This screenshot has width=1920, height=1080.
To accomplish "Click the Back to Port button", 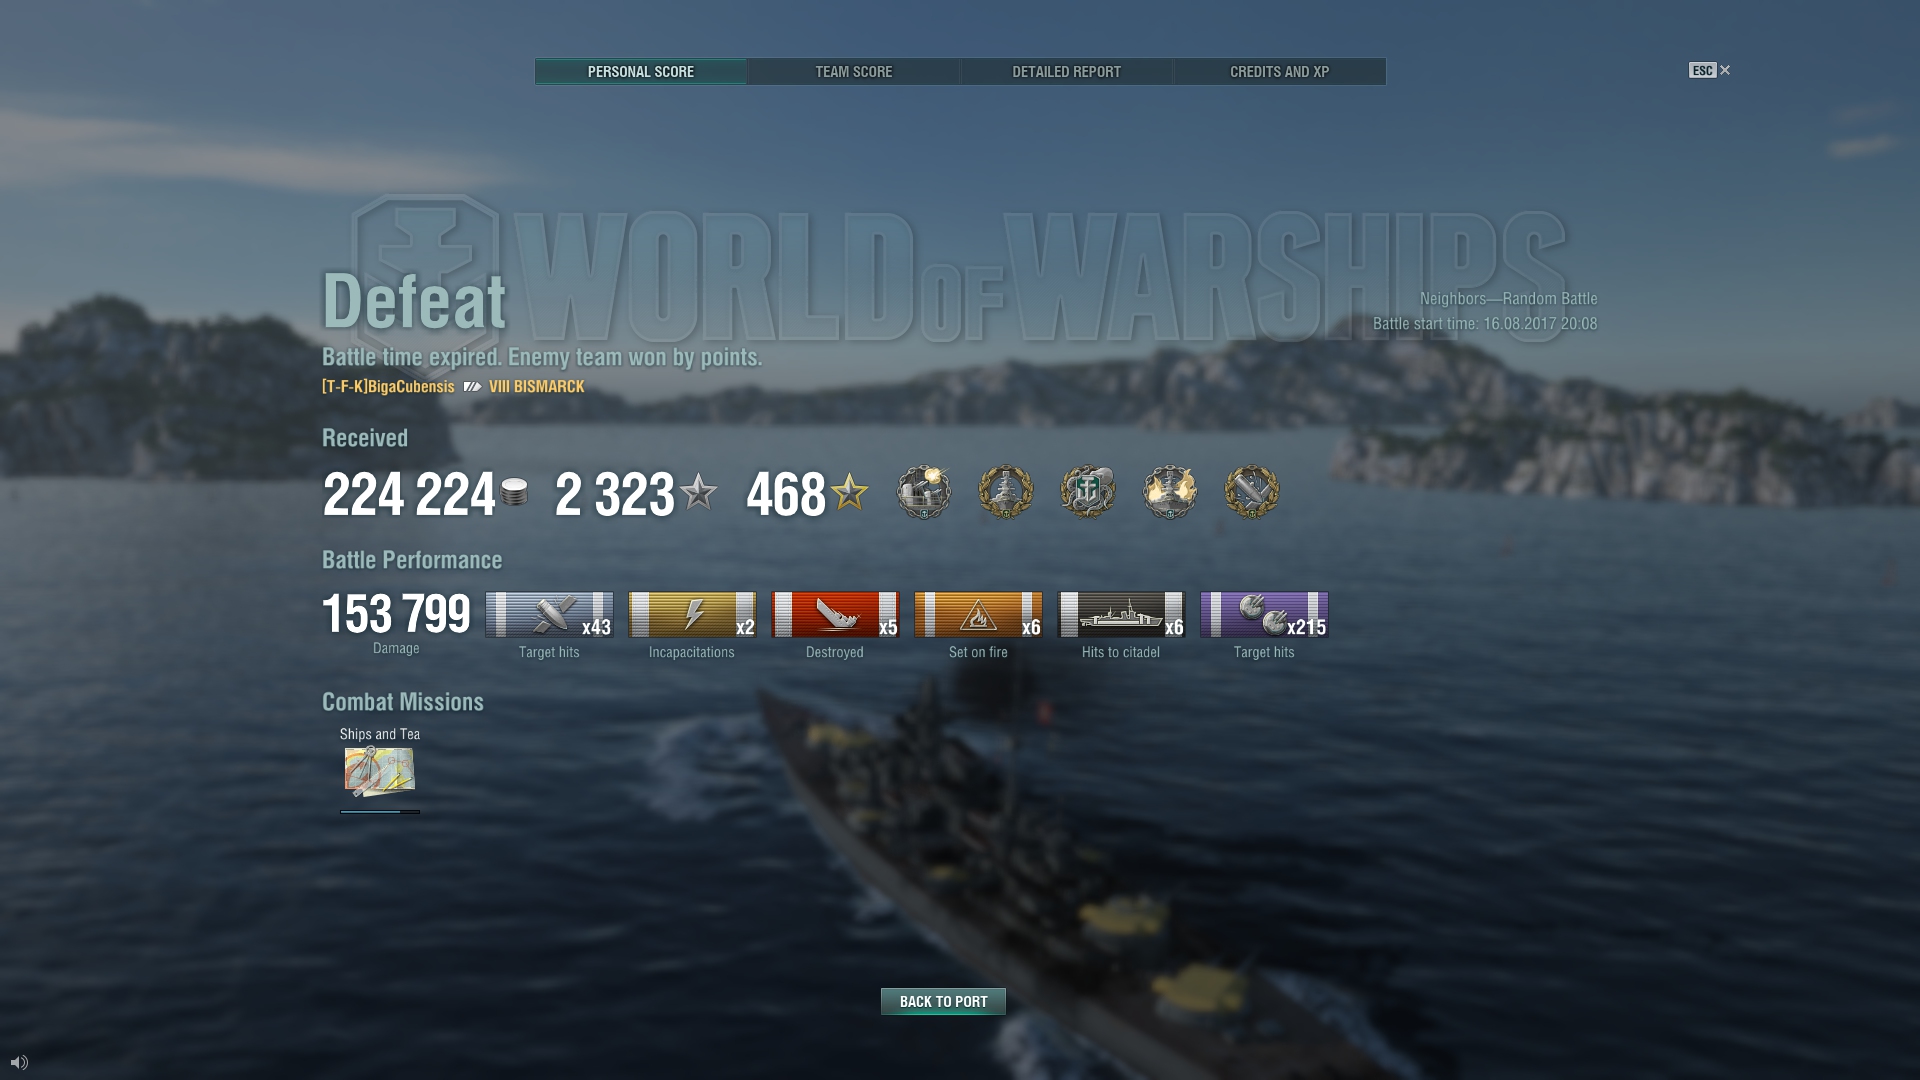I will [943, 1001].
